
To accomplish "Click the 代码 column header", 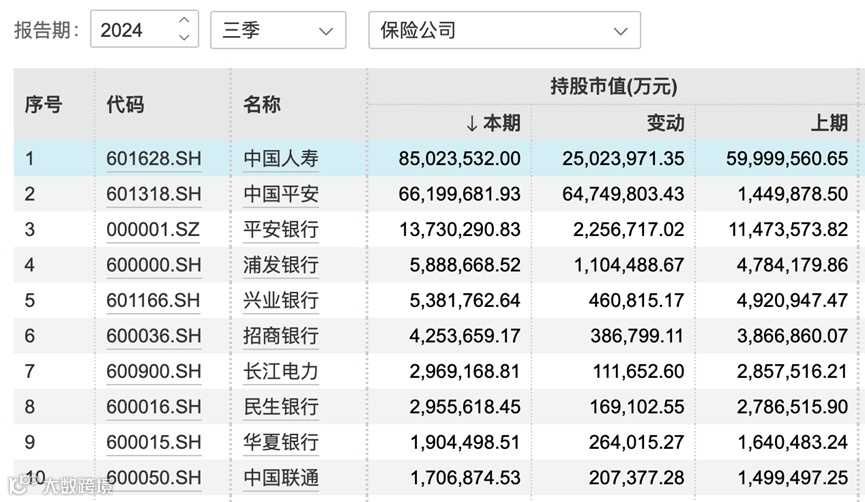I will [x=125, y=104].
